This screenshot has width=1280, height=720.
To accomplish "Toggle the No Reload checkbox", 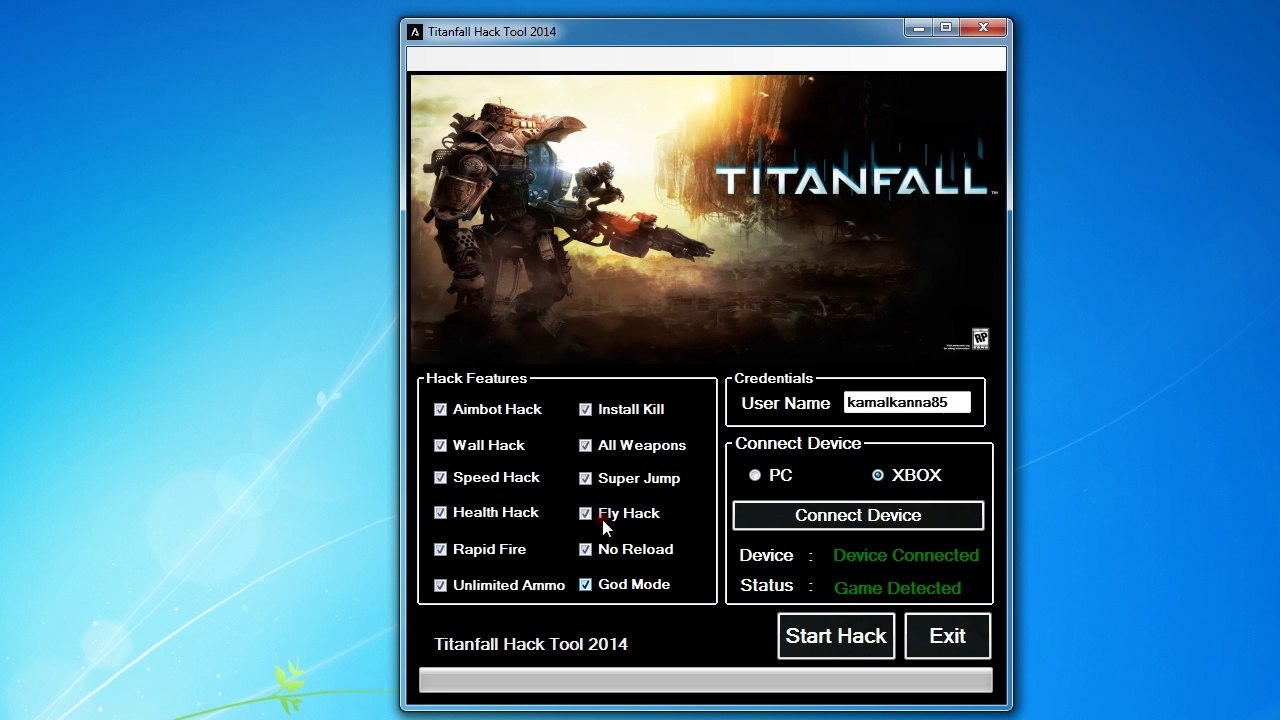I will point(585,549).
